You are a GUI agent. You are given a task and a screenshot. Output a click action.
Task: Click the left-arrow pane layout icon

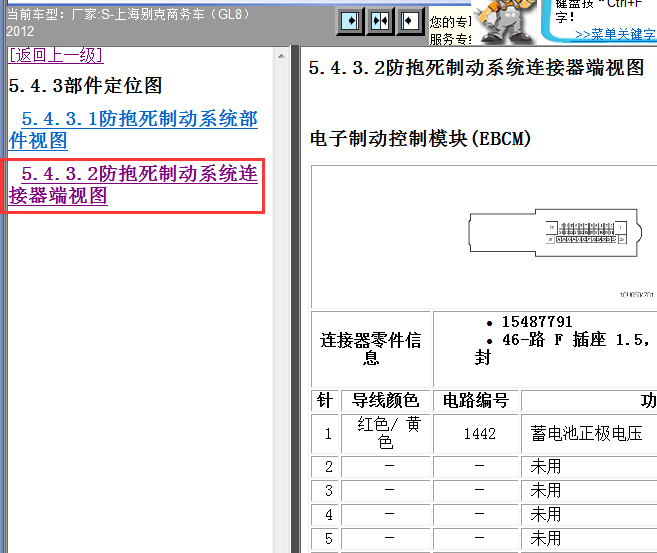point(410,21)
